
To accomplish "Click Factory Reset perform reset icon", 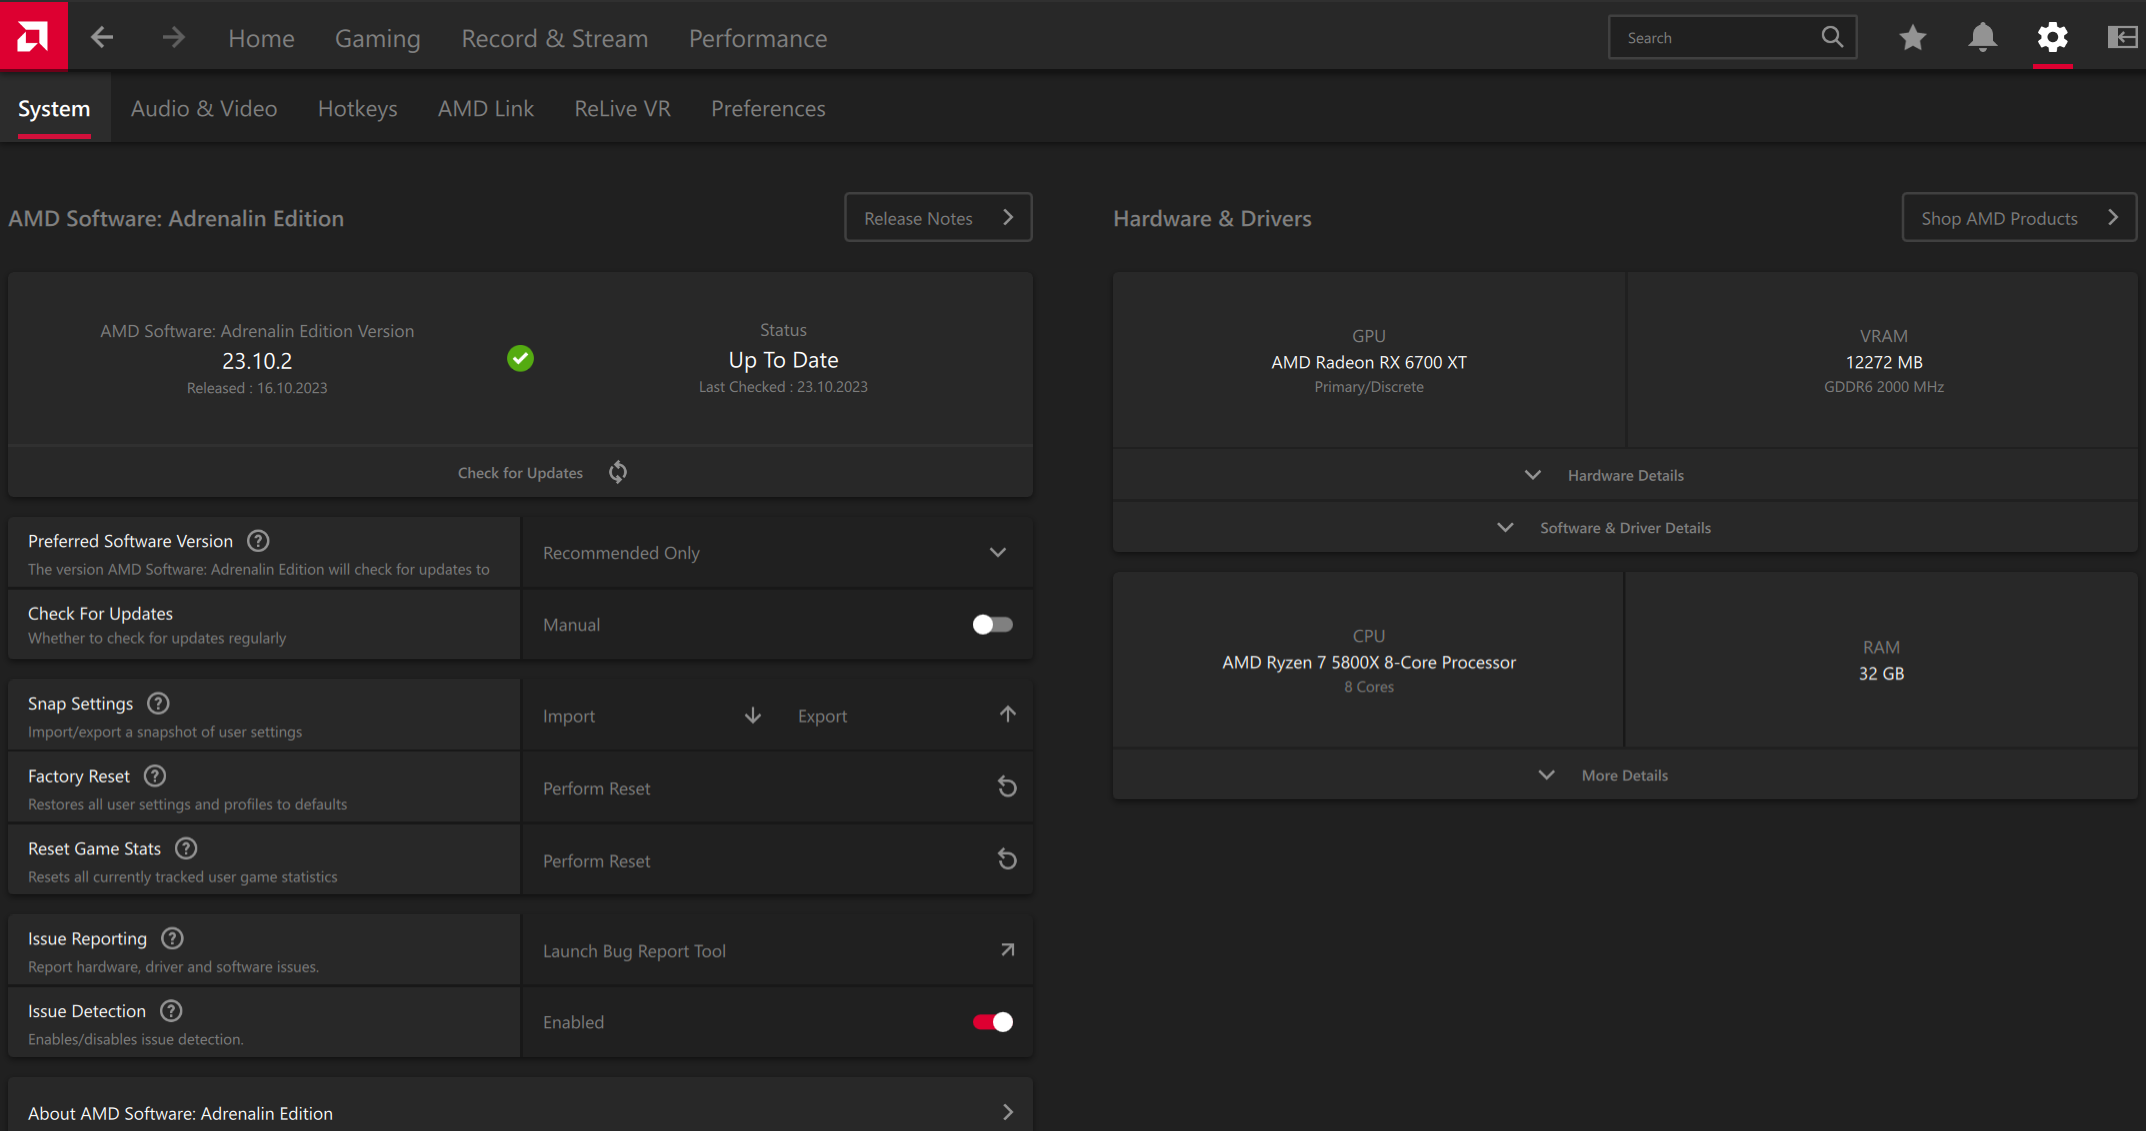I will click(1007, 788).
